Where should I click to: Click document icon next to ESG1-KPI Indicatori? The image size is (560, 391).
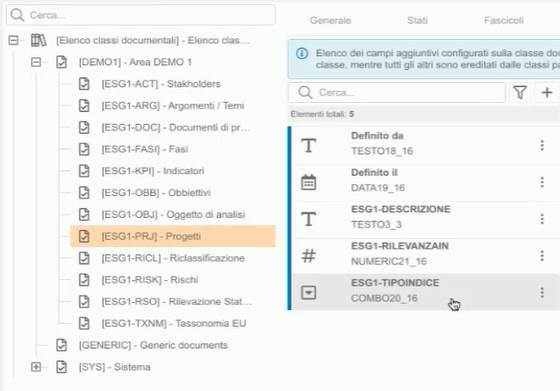click(84, 171)
